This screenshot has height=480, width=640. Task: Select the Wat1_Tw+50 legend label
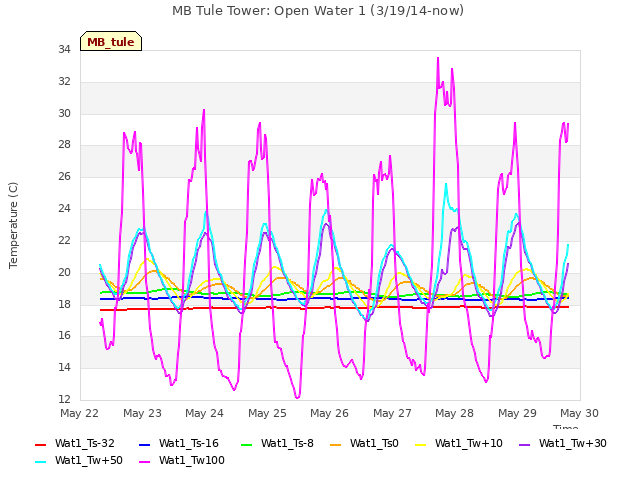(x=89, y=461)
